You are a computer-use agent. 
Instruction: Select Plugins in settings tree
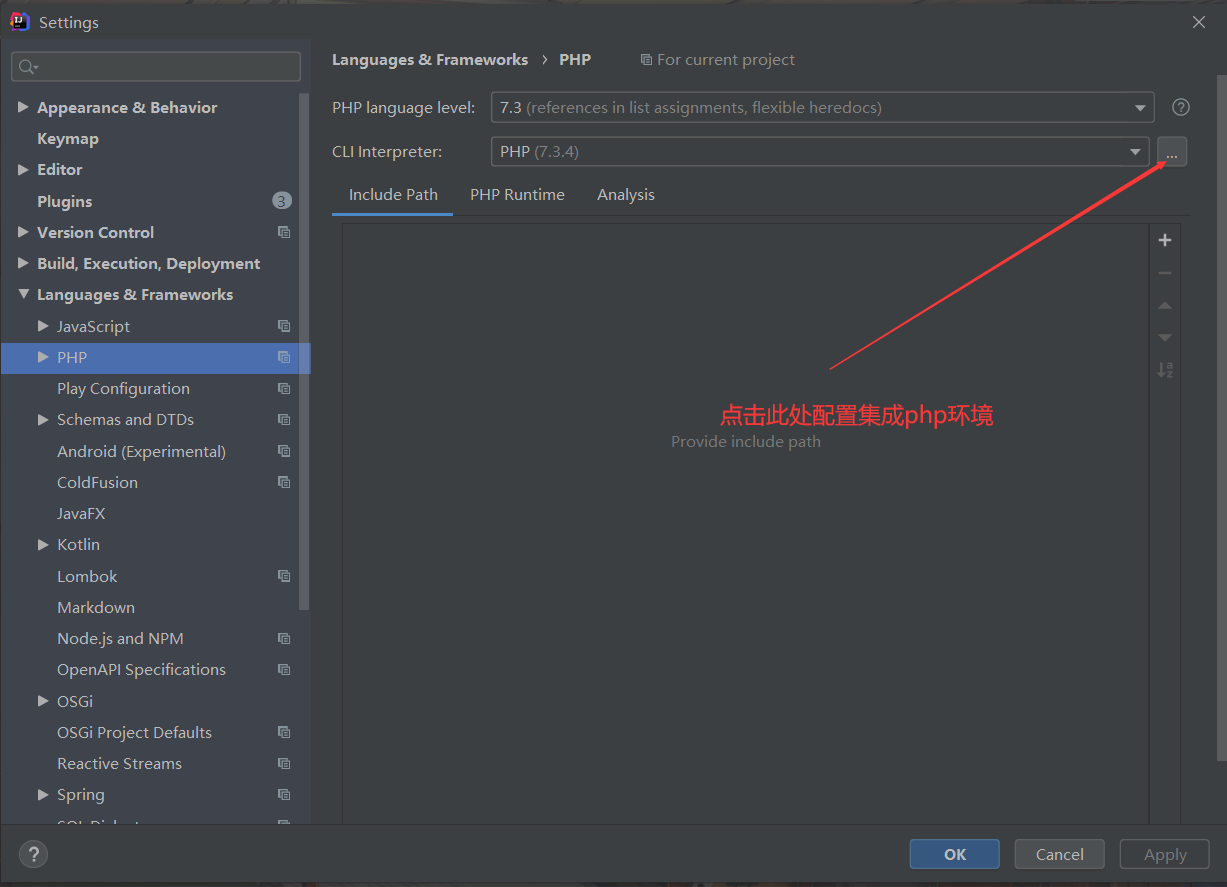pyautogui.click(x=65, y=201)
